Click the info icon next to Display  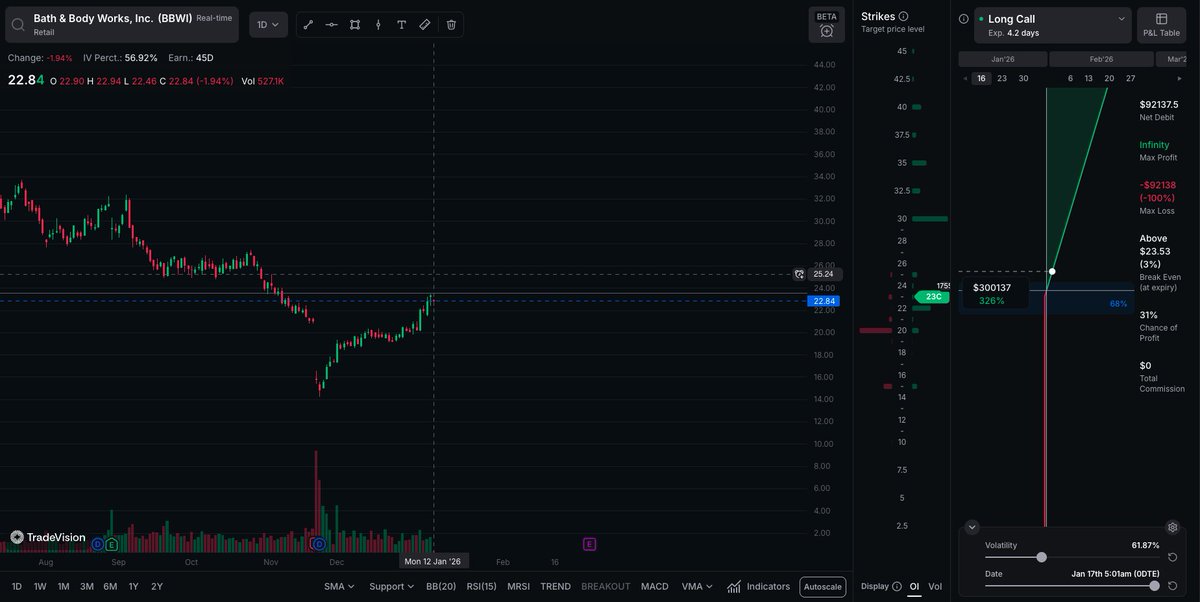point(897,586)
